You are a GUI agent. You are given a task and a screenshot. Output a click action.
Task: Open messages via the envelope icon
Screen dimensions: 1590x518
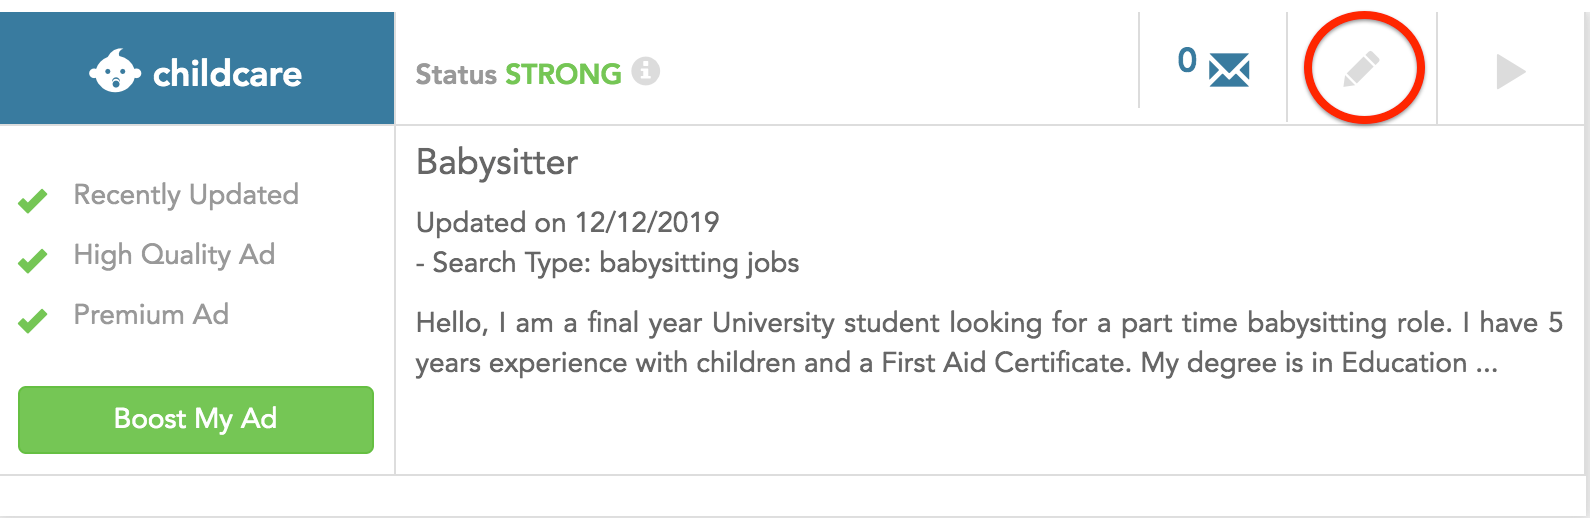pyautogui.click(x=1229, y=71)
